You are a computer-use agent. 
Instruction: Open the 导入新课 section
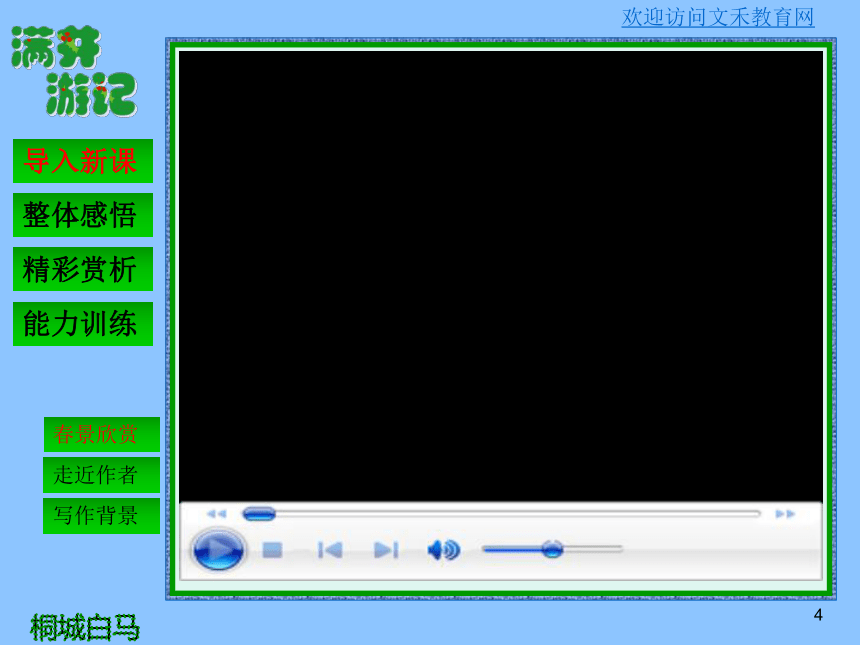(83, 161)
